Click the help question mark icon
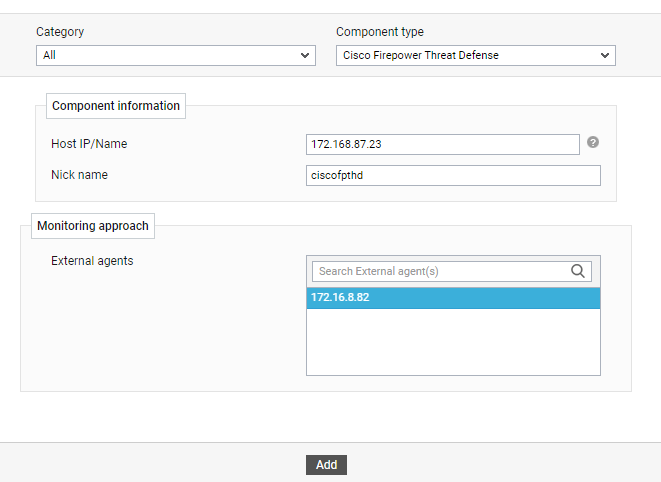661x482 pixels. [593, 143]
